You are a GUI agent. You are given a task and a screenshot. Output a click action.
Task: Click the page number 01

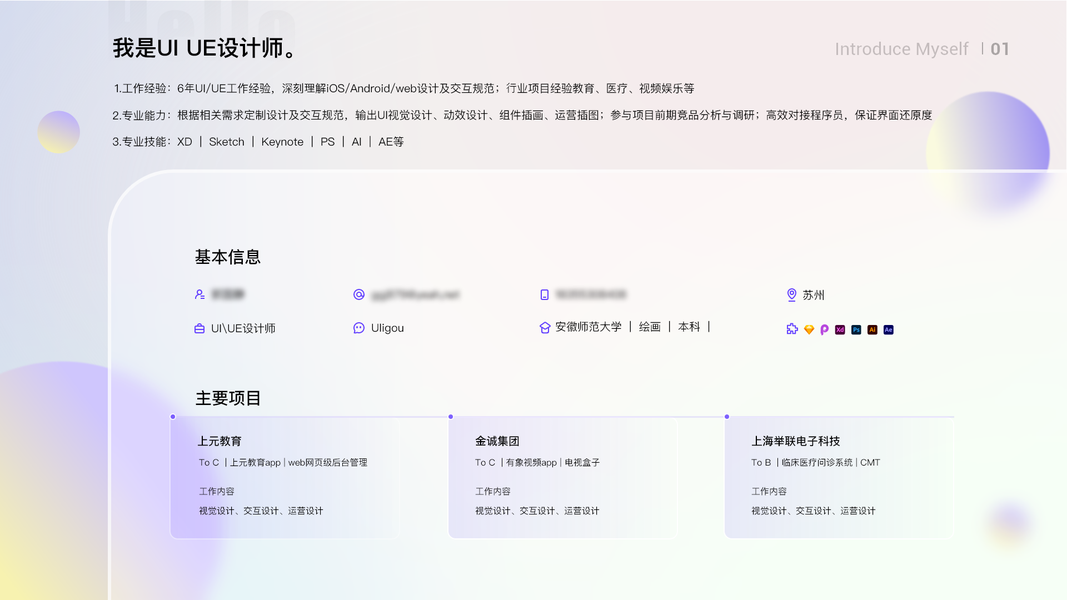coord(1000,49)
